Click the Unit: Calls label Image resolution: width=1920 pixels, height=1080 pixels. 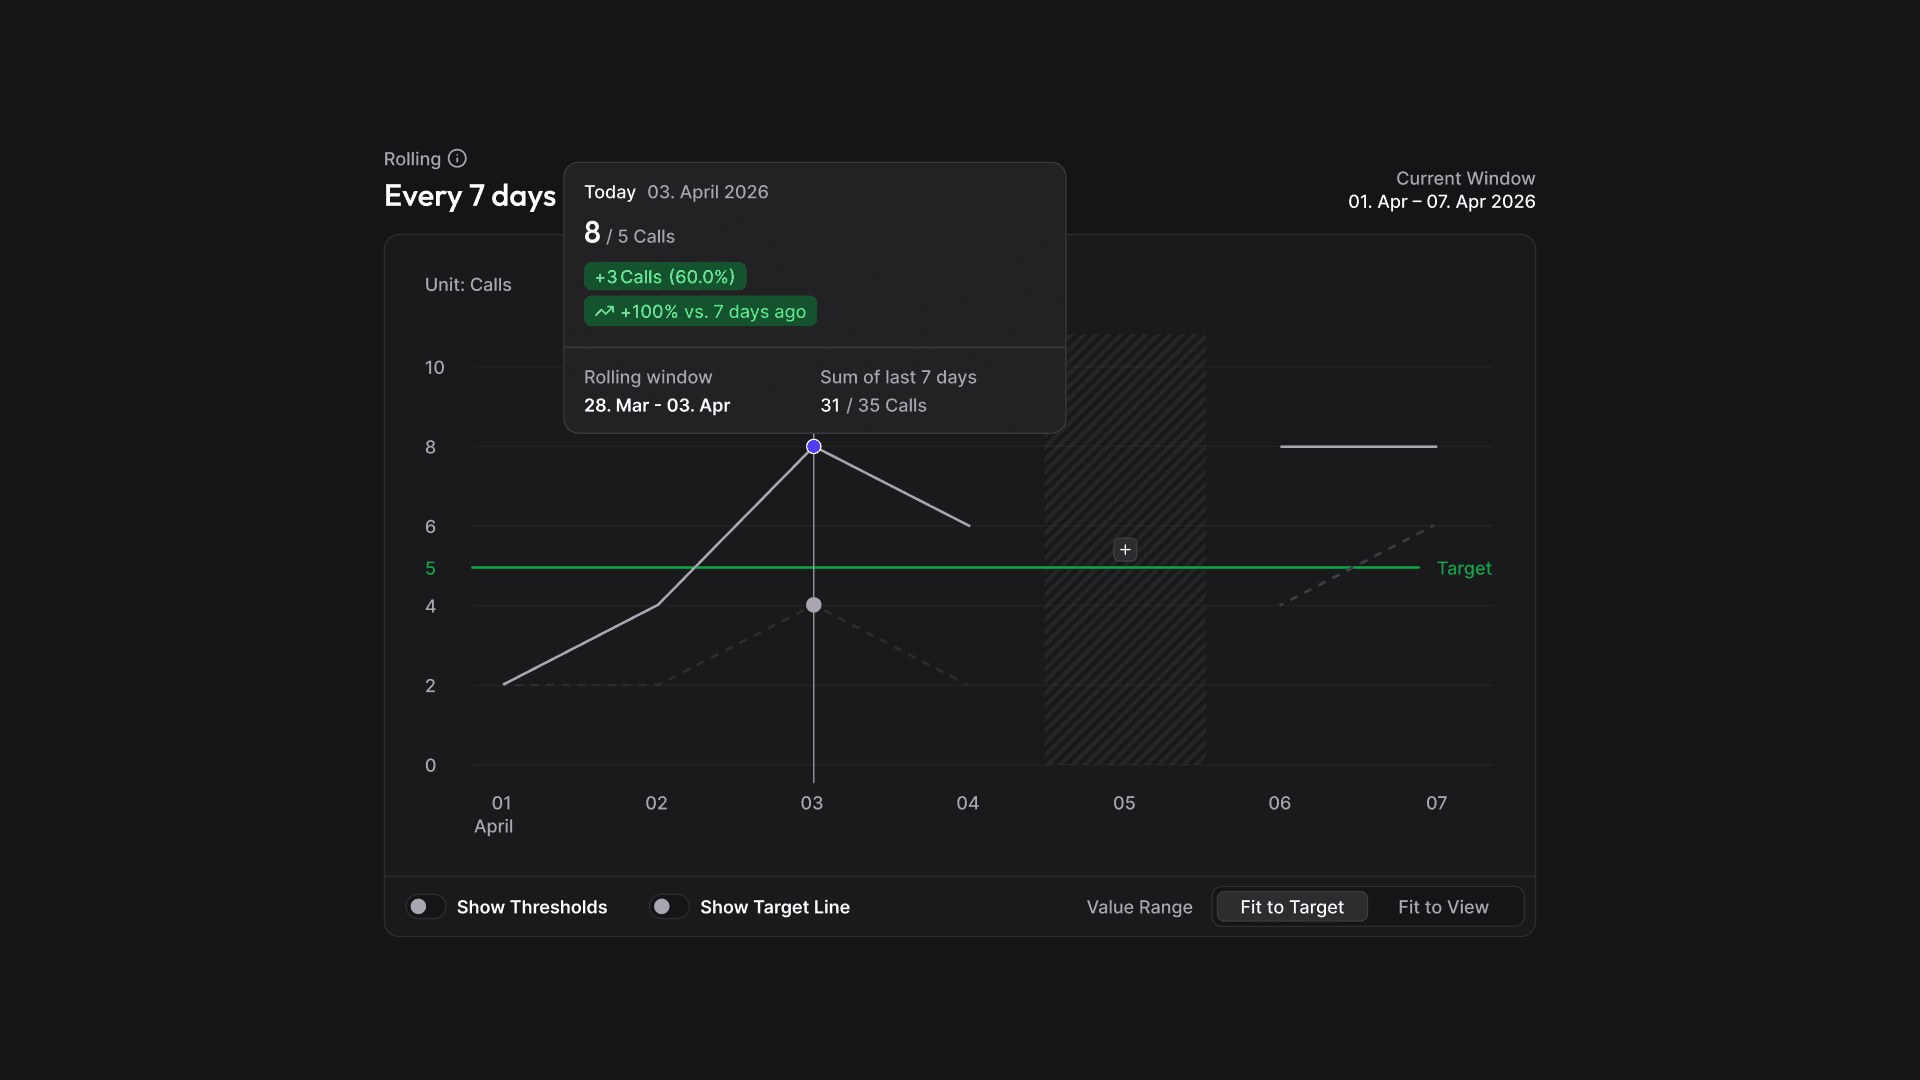pos(468,285)
